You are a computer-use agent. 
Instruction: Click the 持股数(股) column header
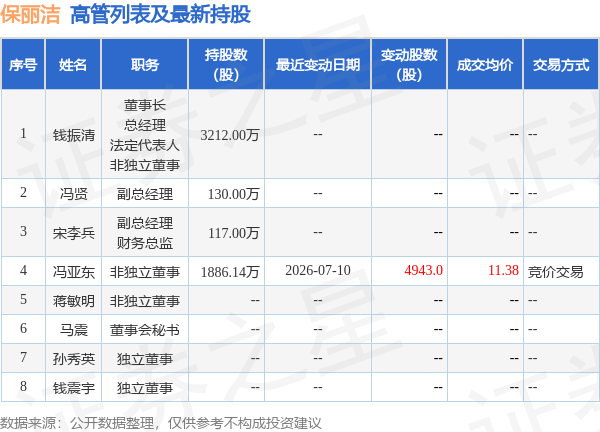click(226, 64)
